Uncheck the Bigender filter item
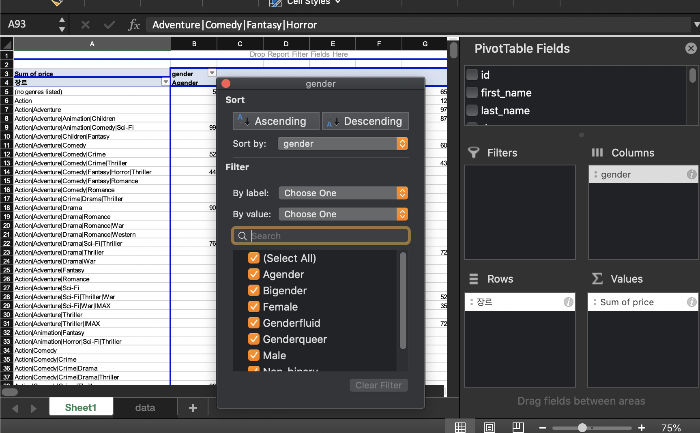The image size is (700, 433). tap(254, 291)
